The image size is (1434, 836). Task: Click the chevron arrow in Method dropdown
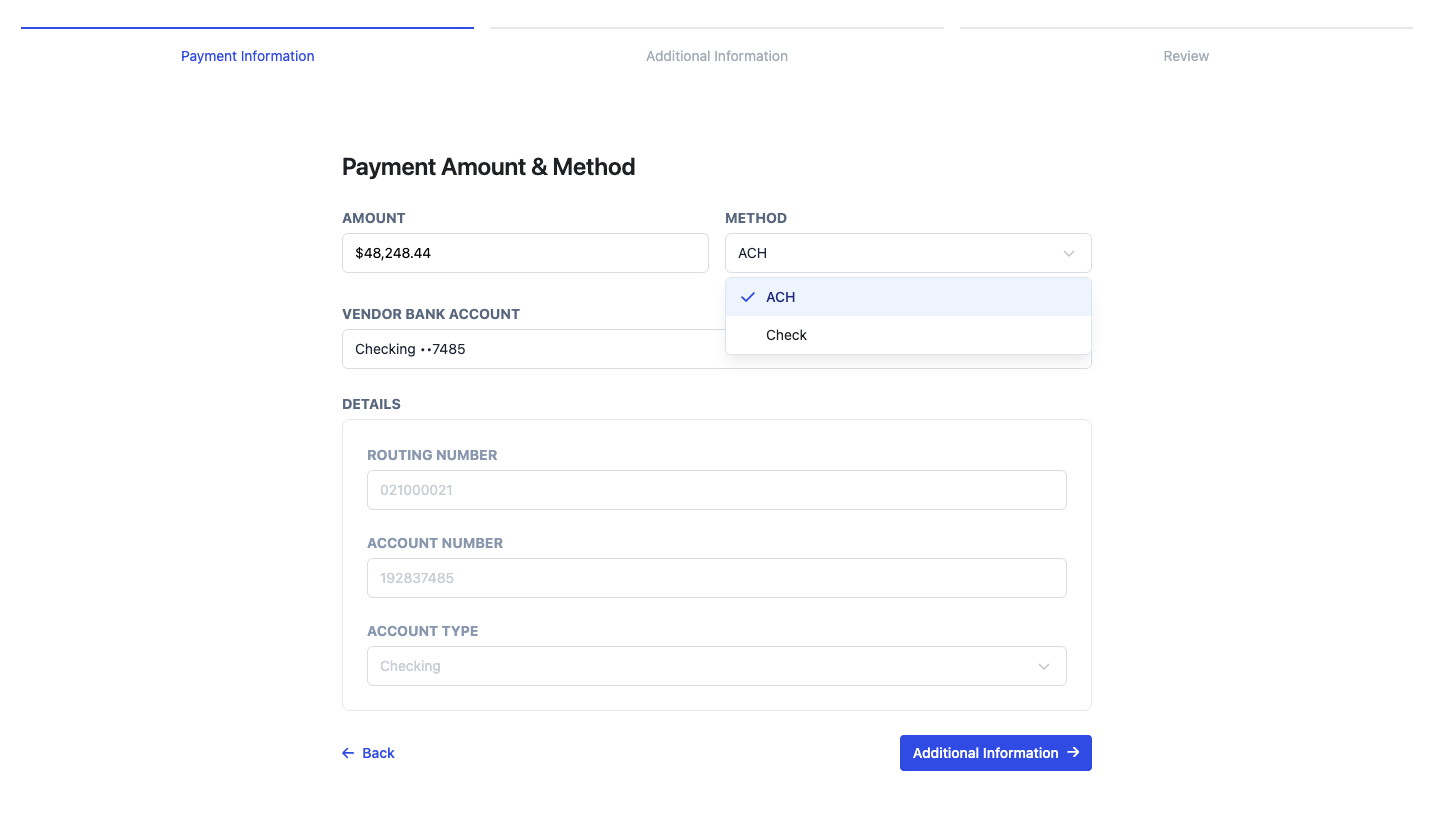click(1069, 253)
